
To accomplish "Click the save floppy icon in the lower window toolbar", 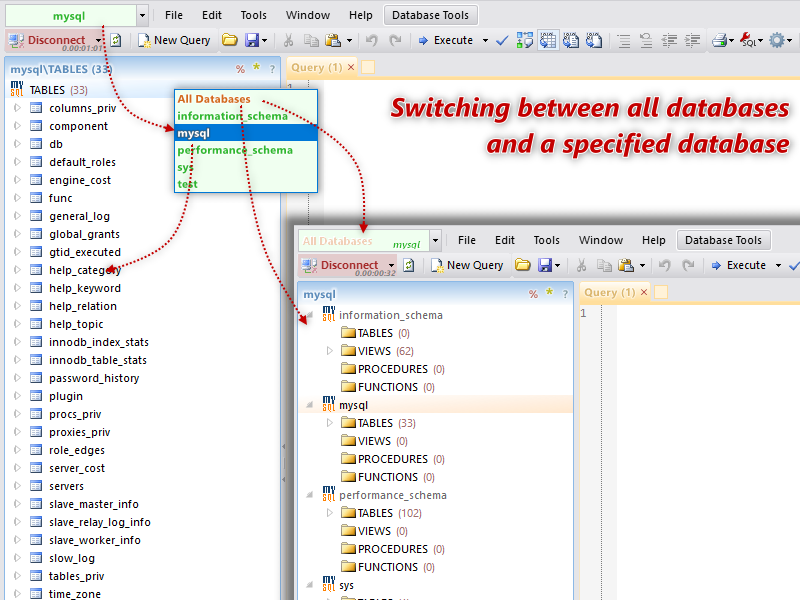I will tap(545, 265).
